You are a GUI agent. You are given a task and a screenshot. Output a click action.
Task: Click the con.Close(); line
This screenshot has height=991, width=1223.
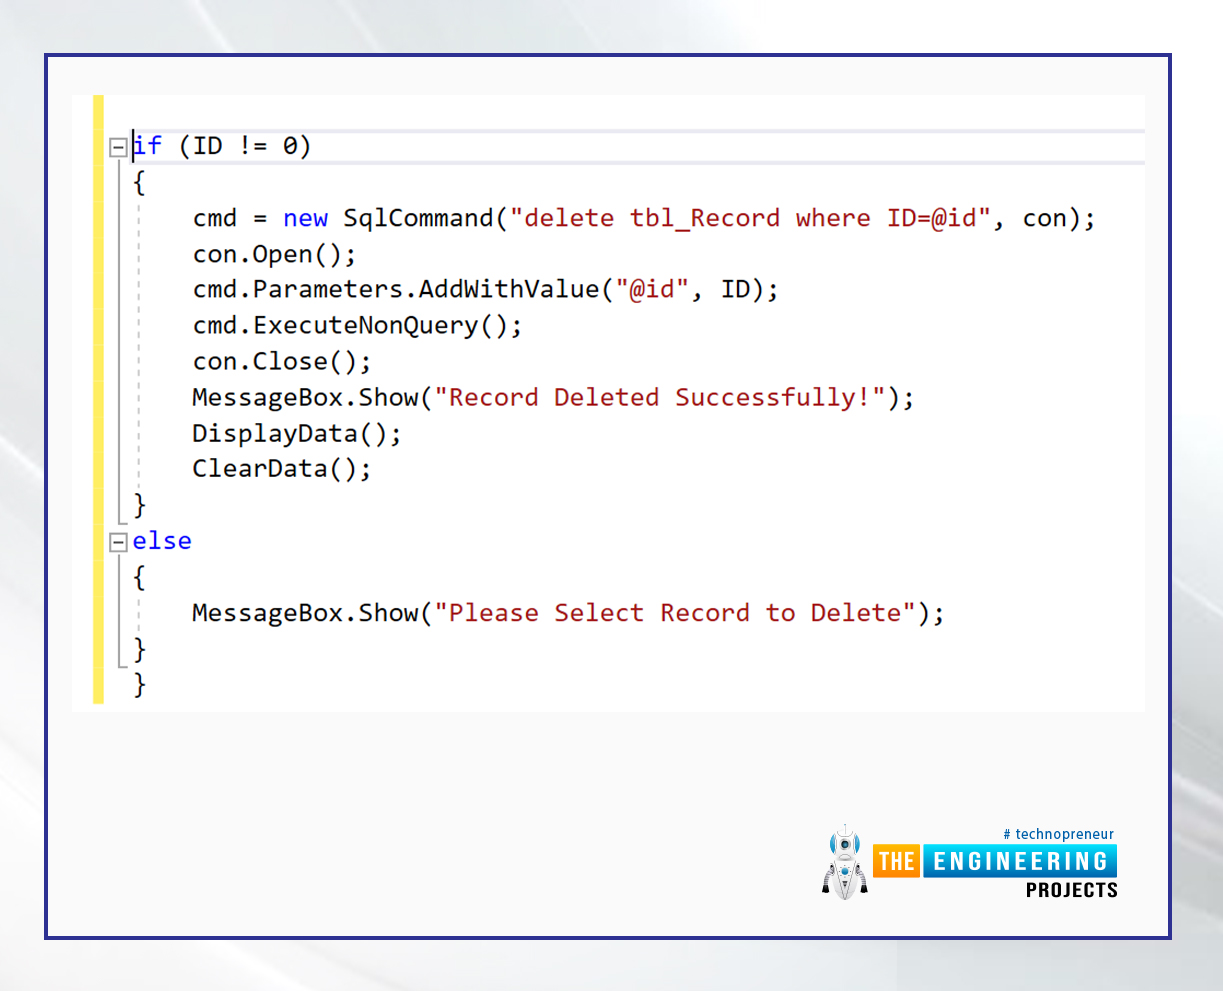(x=282, y=361)
